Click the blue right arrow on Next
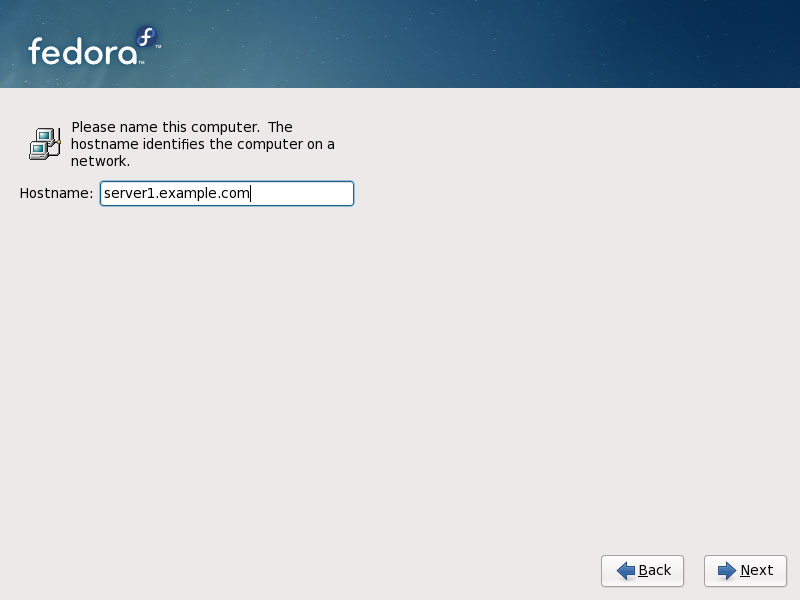 [727, 570]
